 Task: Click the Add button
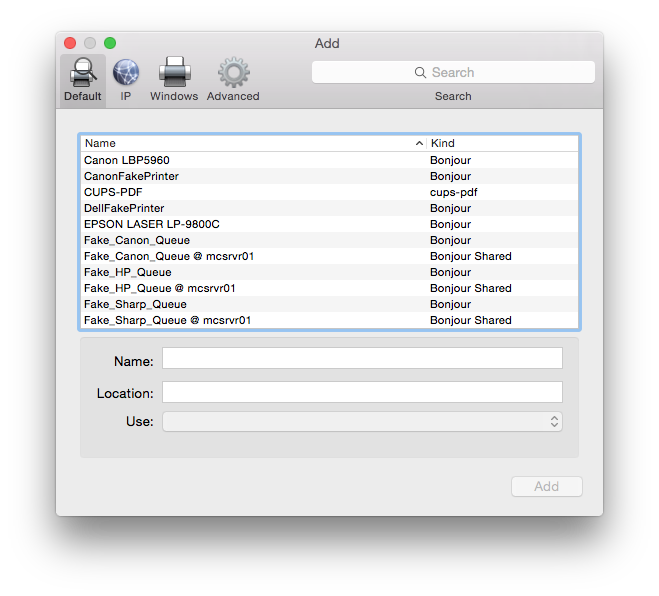(x=546, y=486)
